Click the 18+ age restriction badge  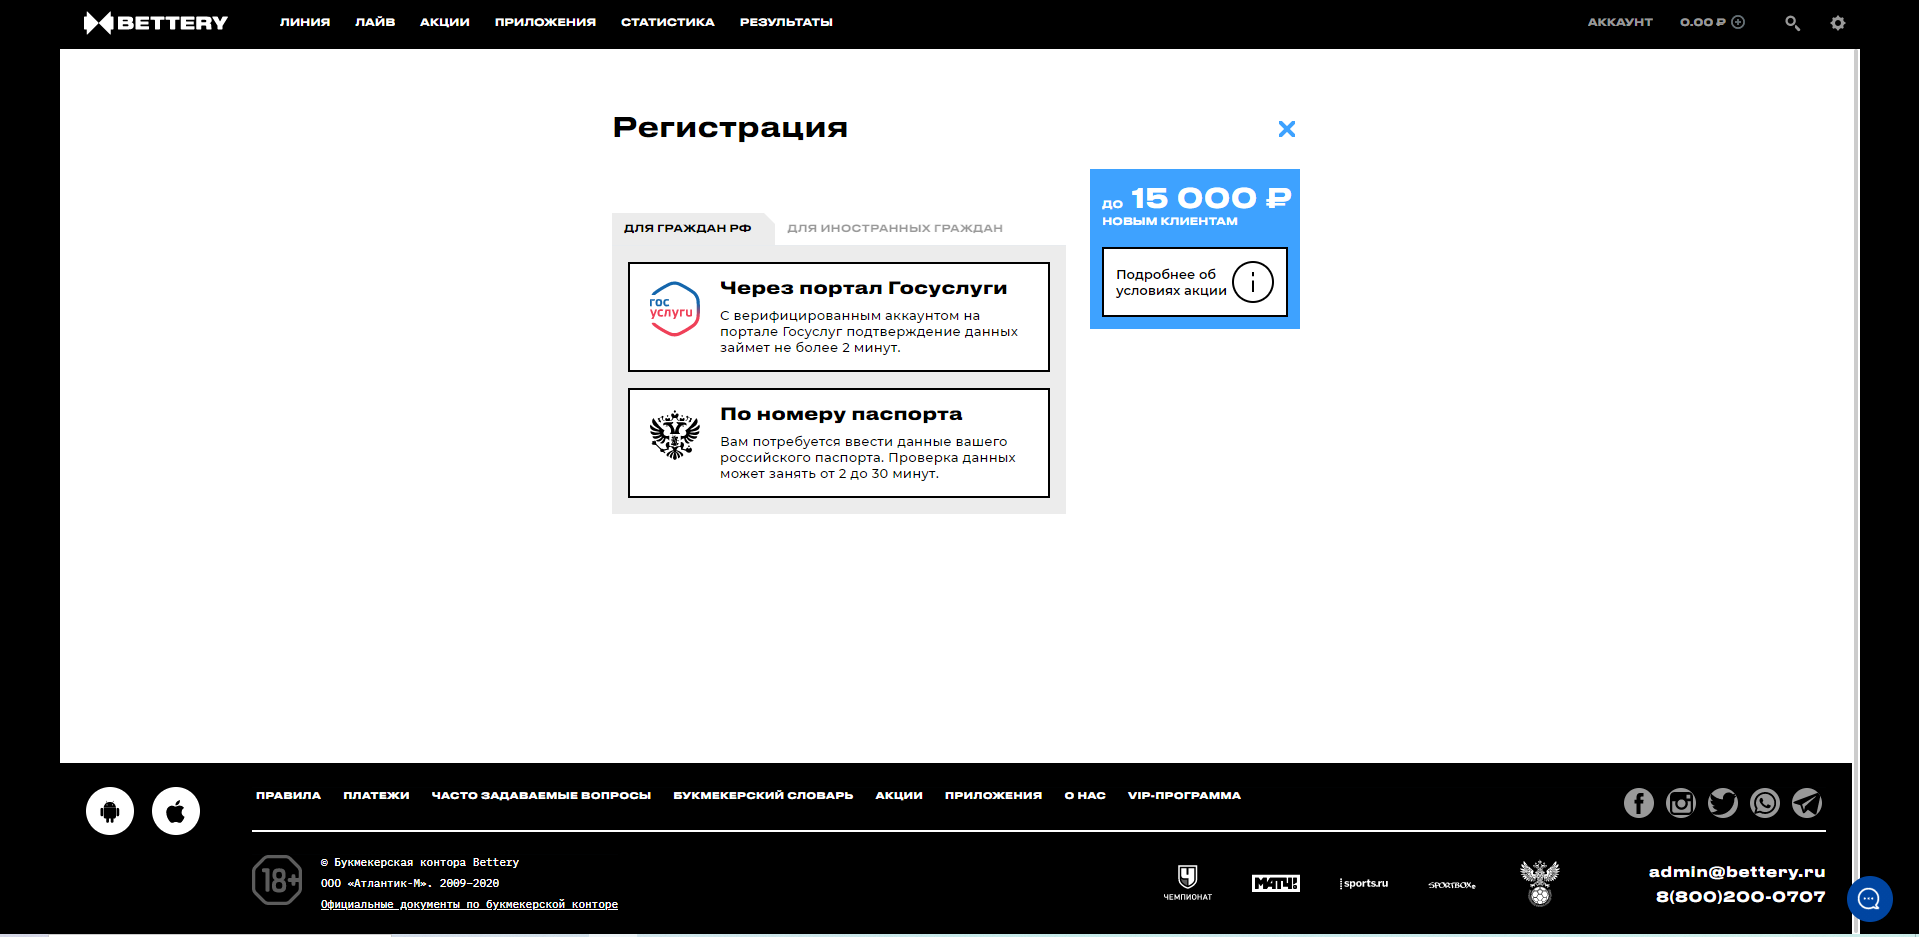coord(277,880)
